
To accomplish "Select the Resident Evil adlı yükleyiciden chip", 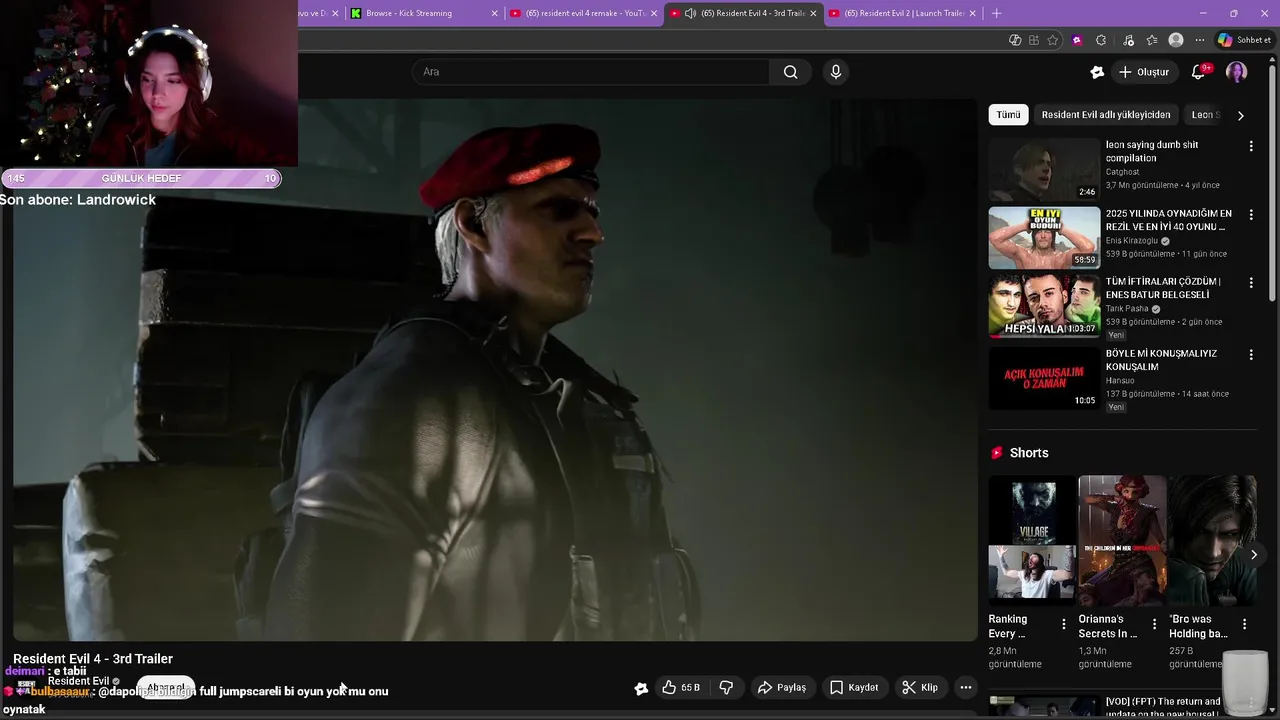I will click(1105, 115).
